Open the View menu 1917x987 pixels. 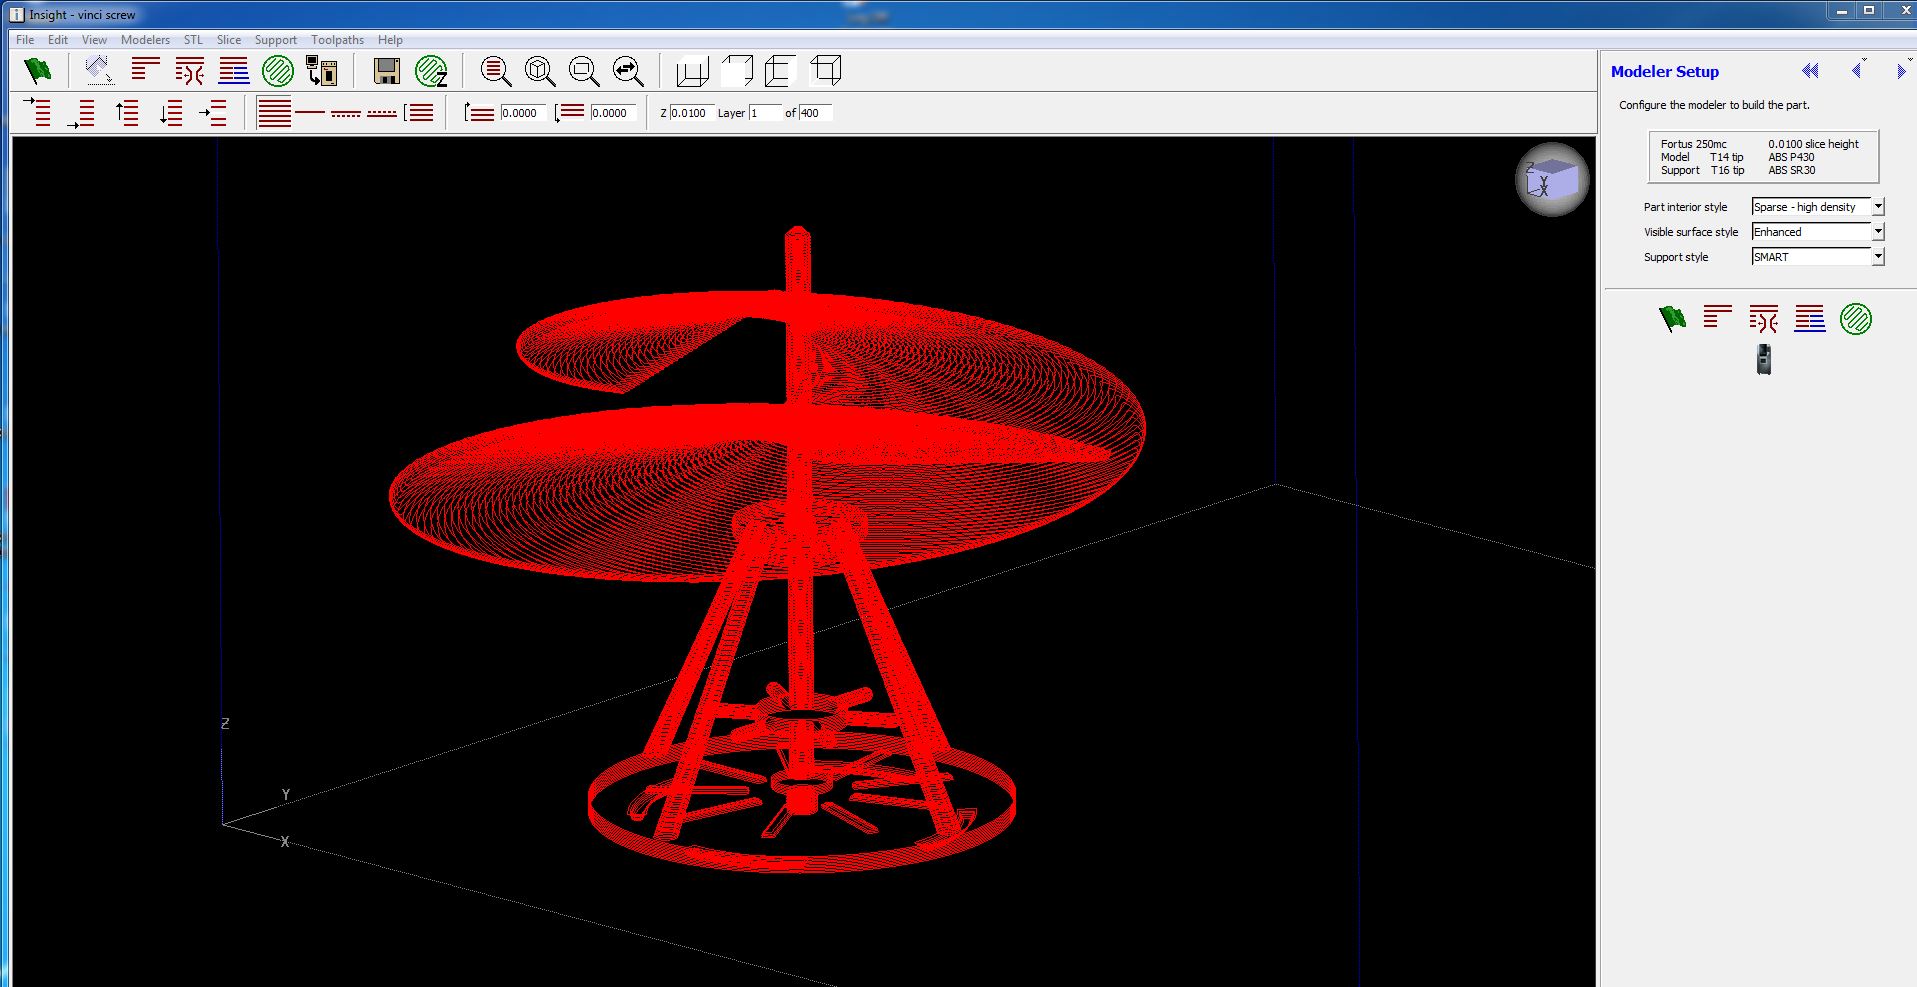(94, 40)
